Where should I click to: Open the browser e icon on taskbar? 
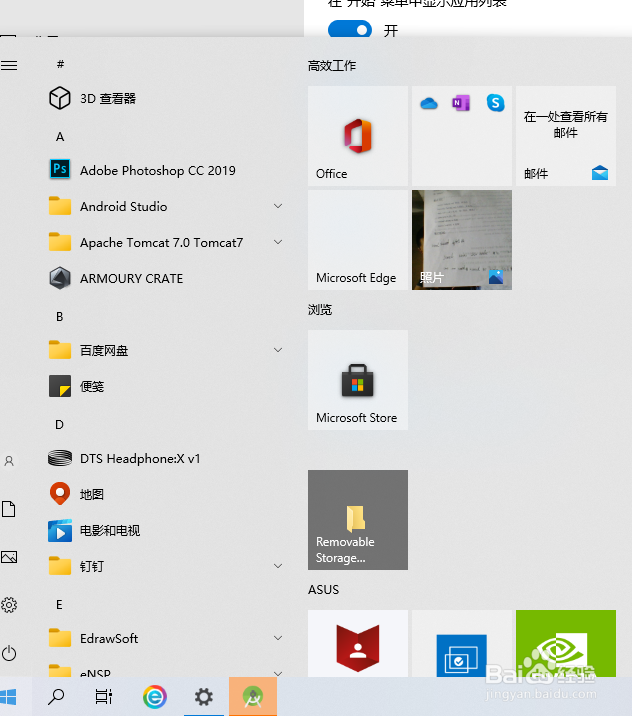(154, 697)
